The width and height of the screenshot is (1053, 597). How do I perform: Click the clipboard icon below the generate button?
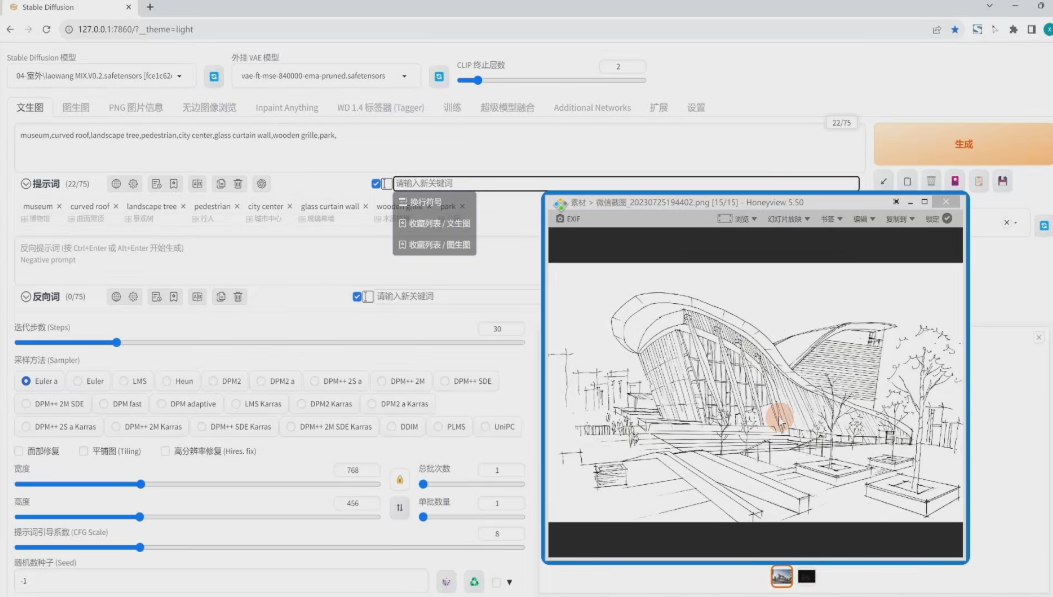tap(978, 181)
